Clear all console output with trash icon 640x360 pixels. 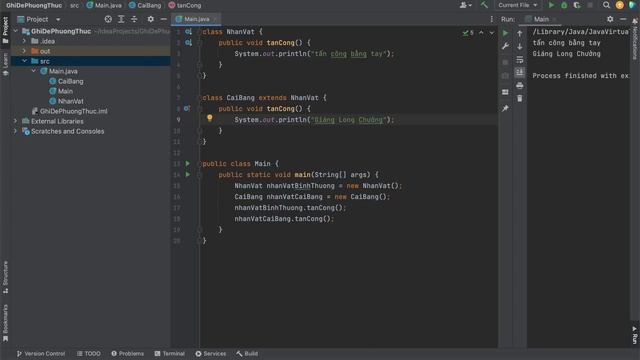(520, 98)
